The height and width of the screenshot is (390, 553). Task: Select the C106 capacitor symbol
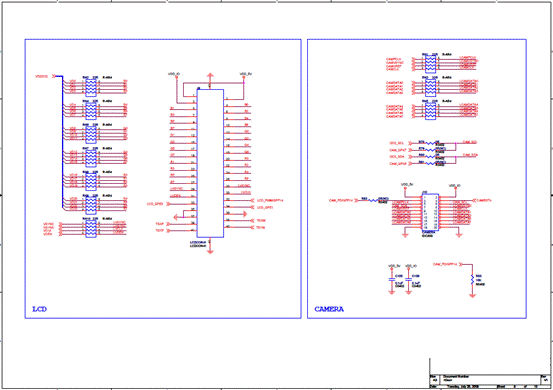[408, 279]
